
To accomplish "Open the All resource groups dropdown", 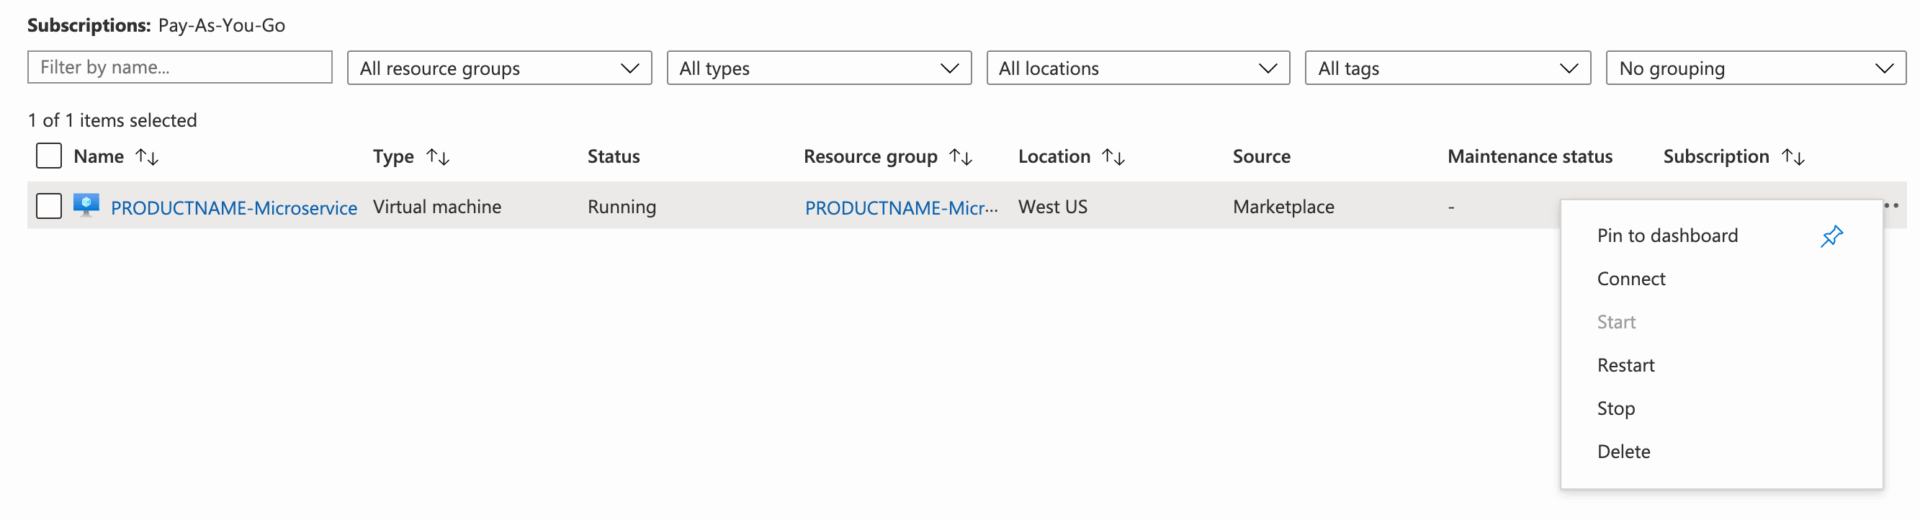I will pos(500,68).
